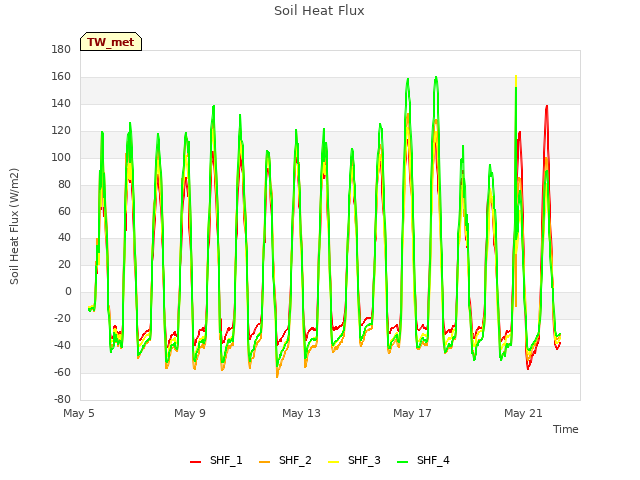Screen dimensions: 640x480
Task: Click the 100 y-axis tick label
Action: tap(61, 157)
